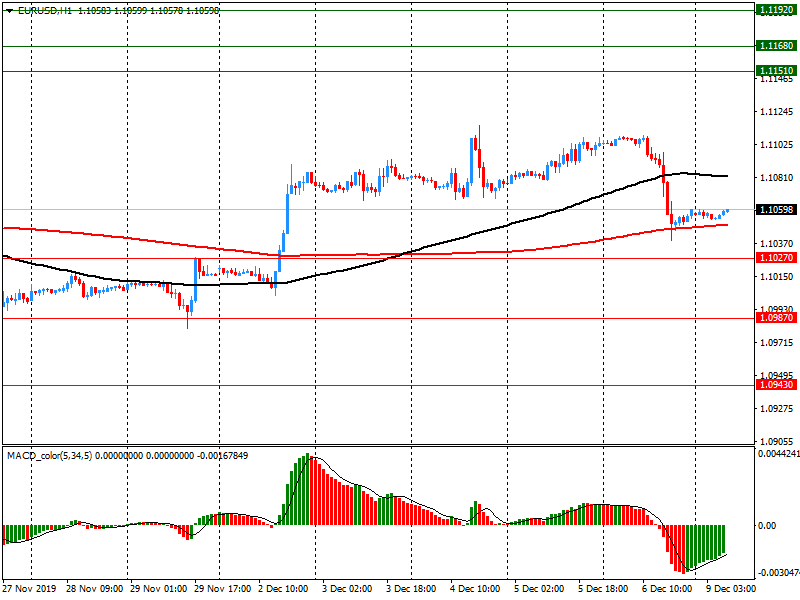
Task: Click the MACD scale top value 0.0044241
Action: click(x=779, y=454)
